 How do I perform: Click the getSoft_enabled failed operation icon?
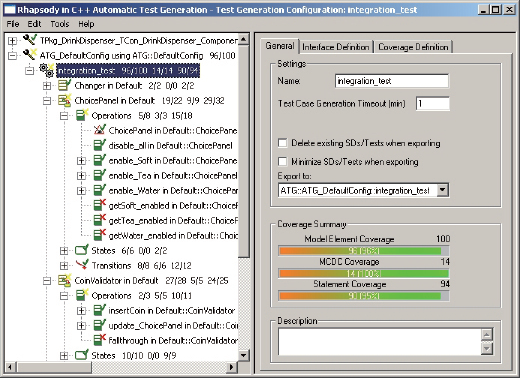click(99, 205)
